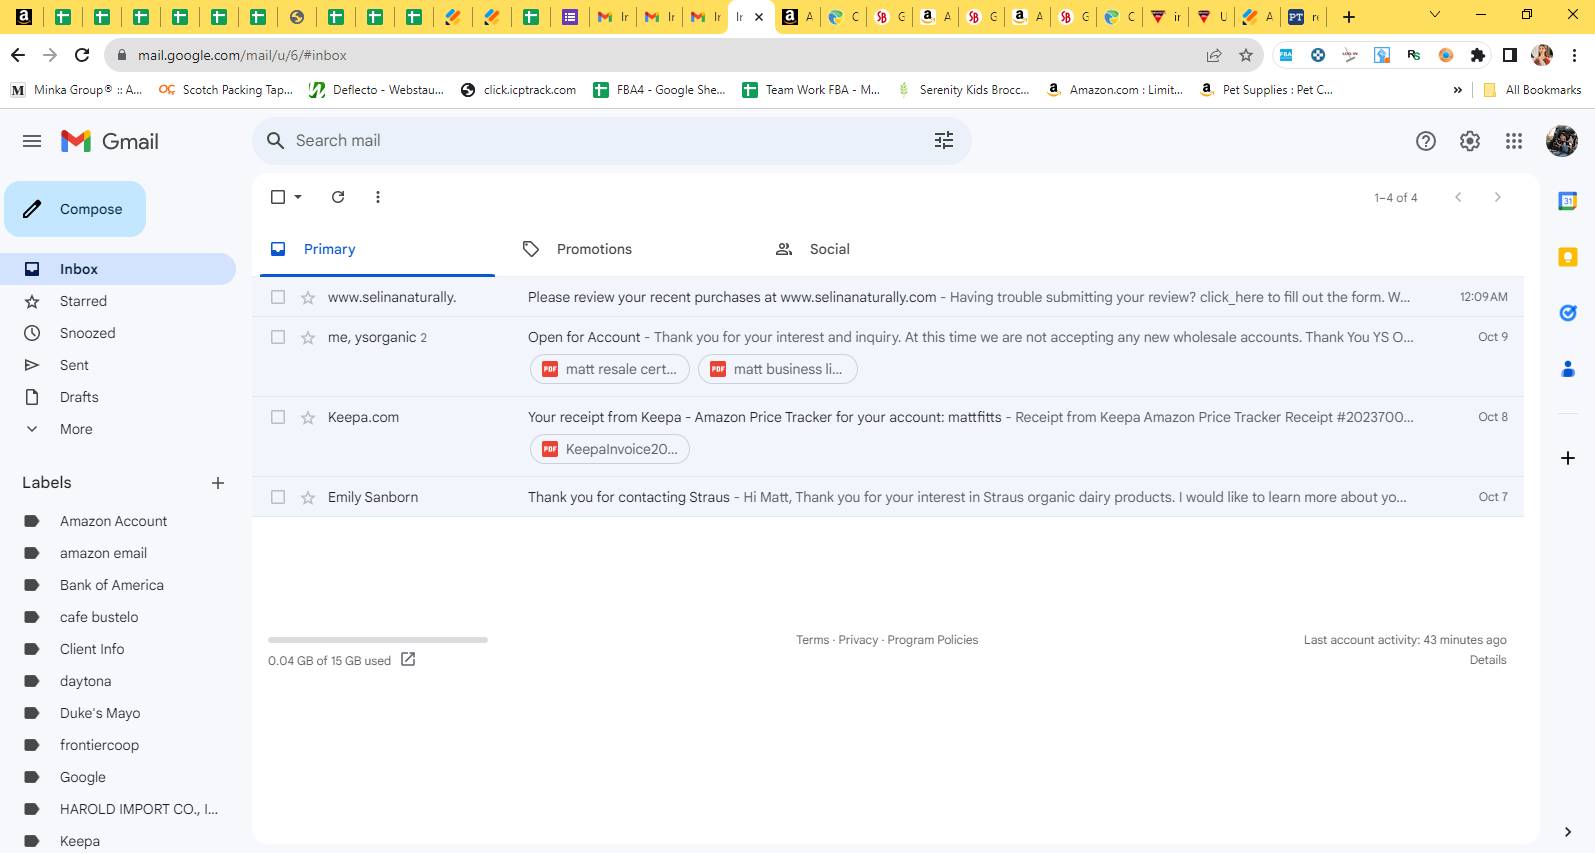Go back in browser history

tap(18, 55)
